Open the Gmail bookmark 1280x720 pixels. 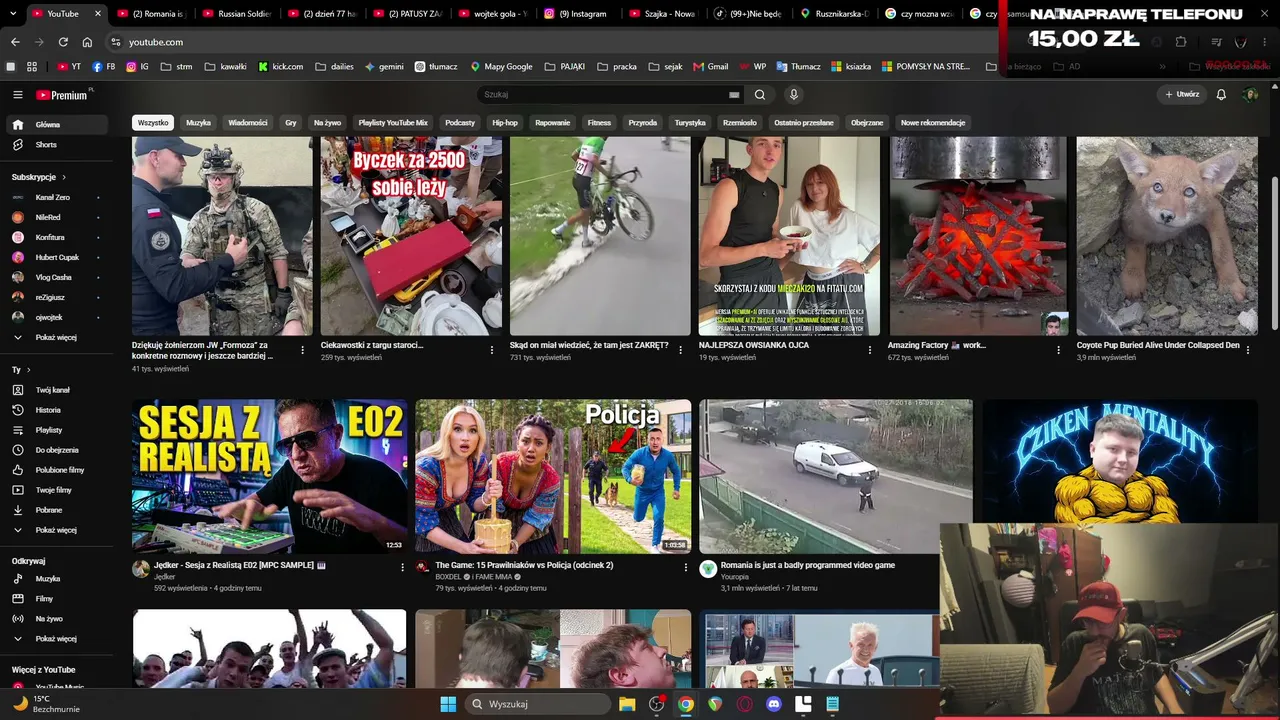click(x=711, y=67)
